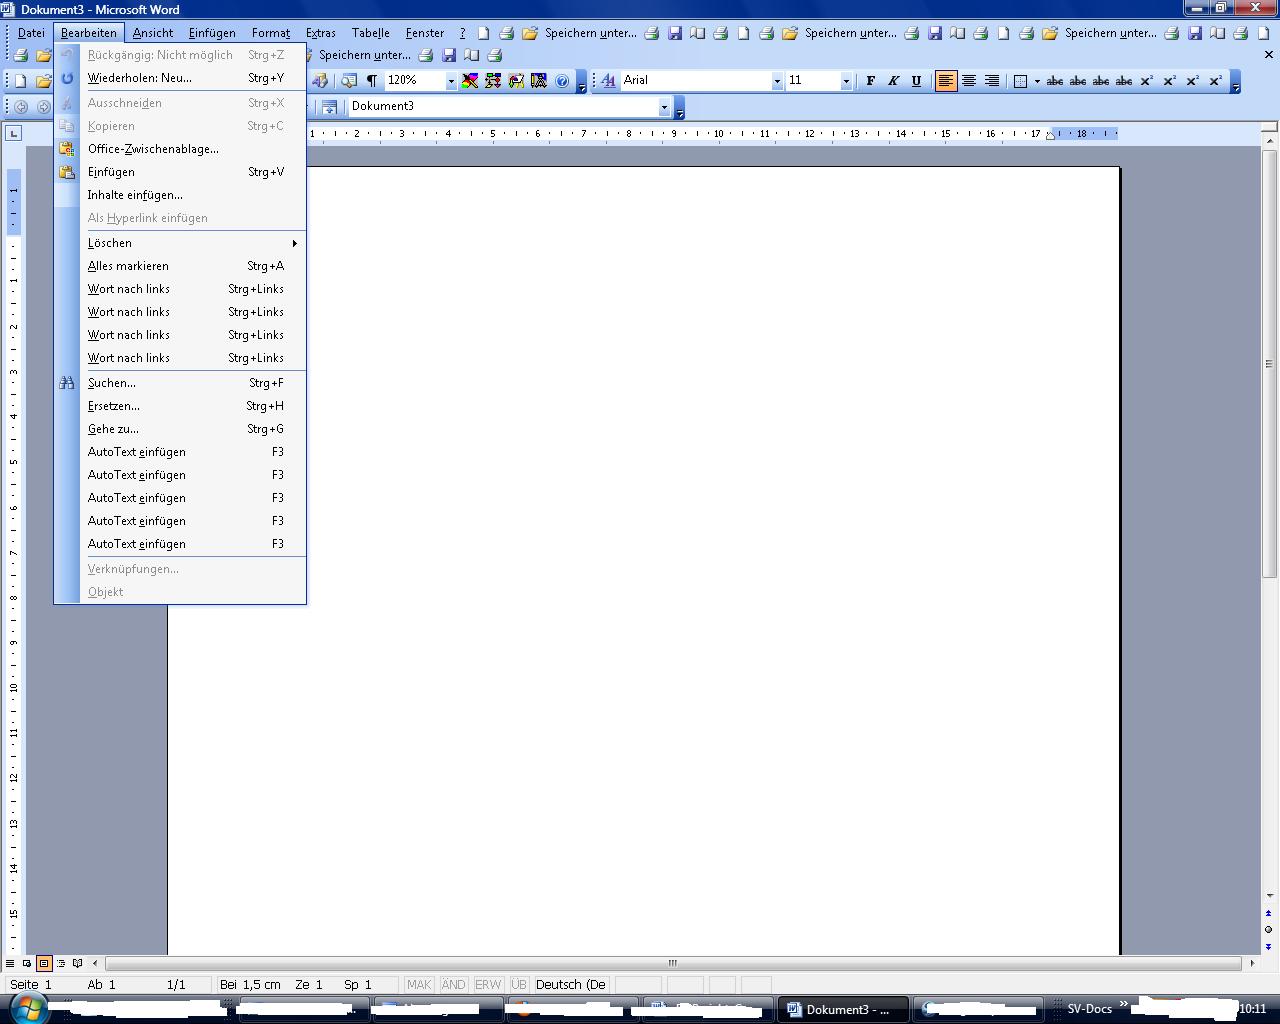Choose Wiederholen: Neu... in Bearbeiten menu
The height and width of the screenshot is (1024, 1280).
[180, 78]
